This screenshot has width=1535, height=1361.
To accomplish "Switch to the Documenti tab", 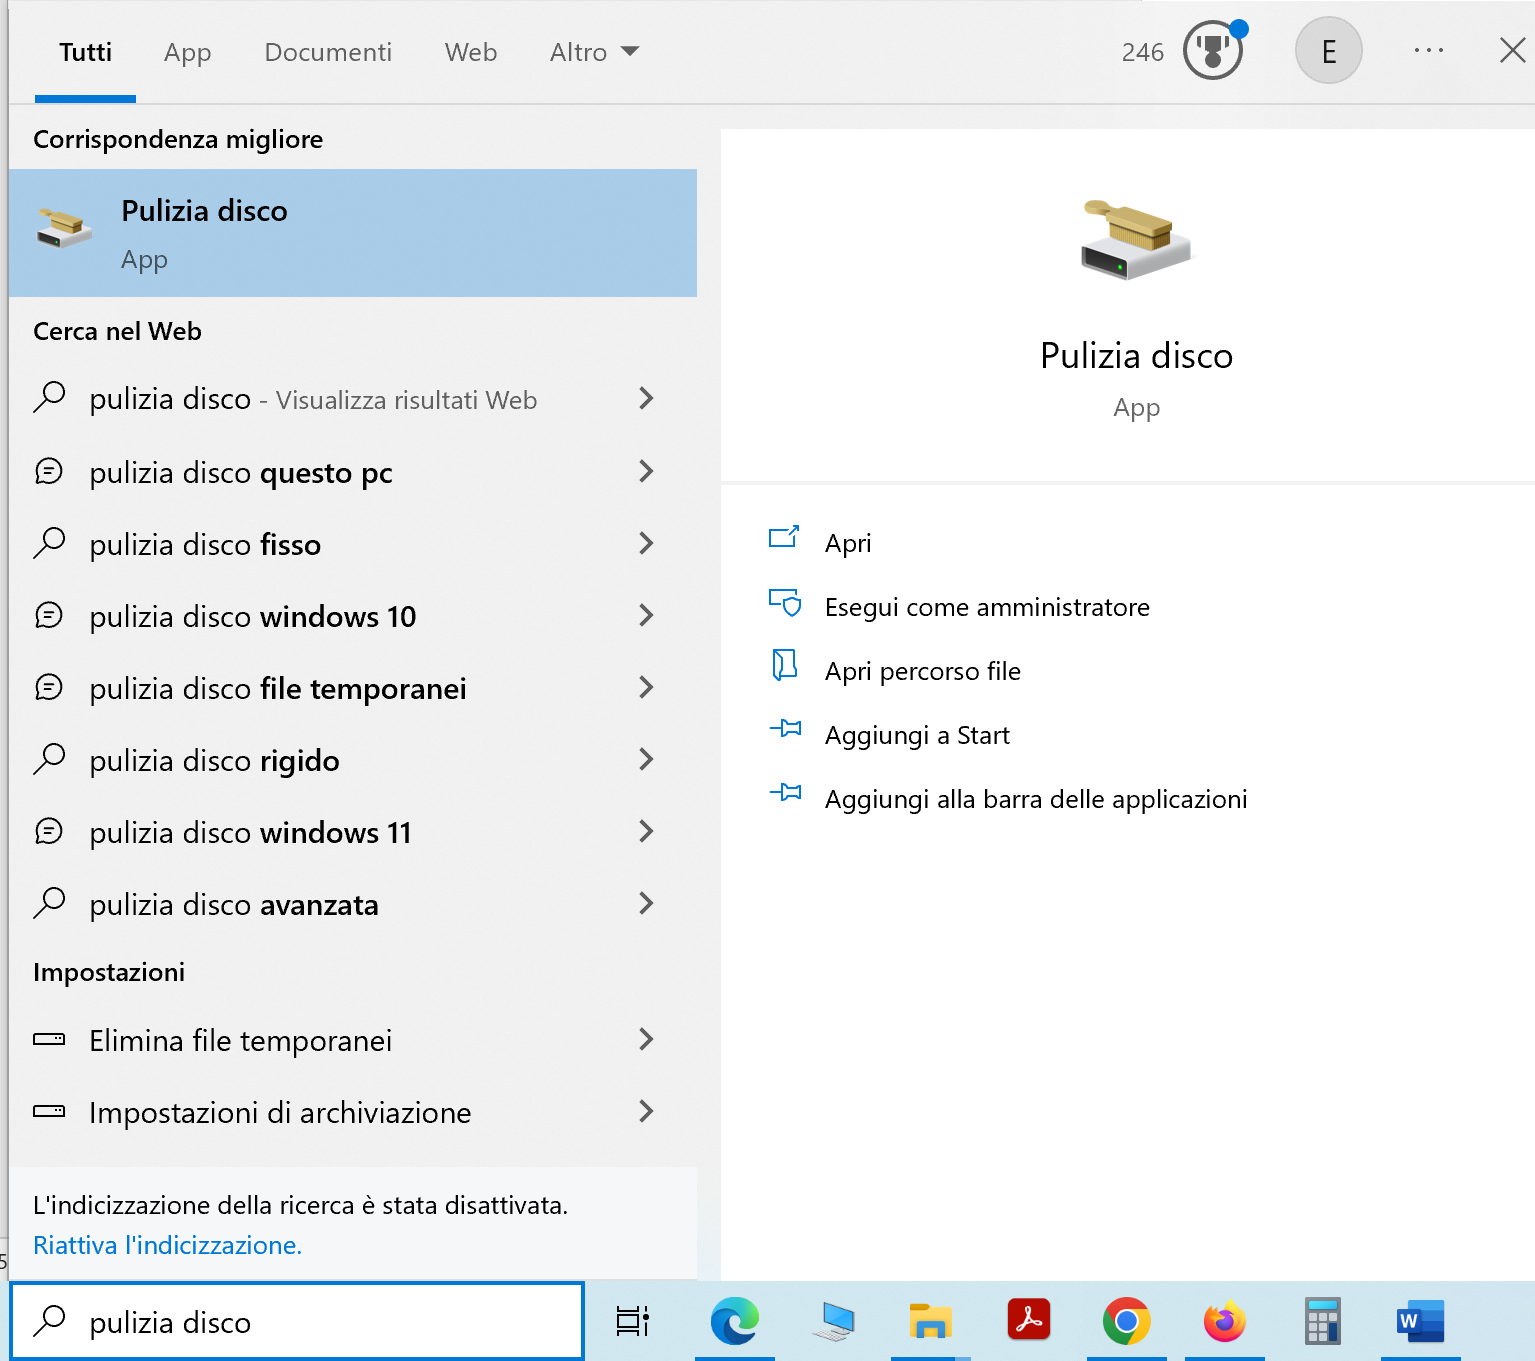I will (328, 52).
